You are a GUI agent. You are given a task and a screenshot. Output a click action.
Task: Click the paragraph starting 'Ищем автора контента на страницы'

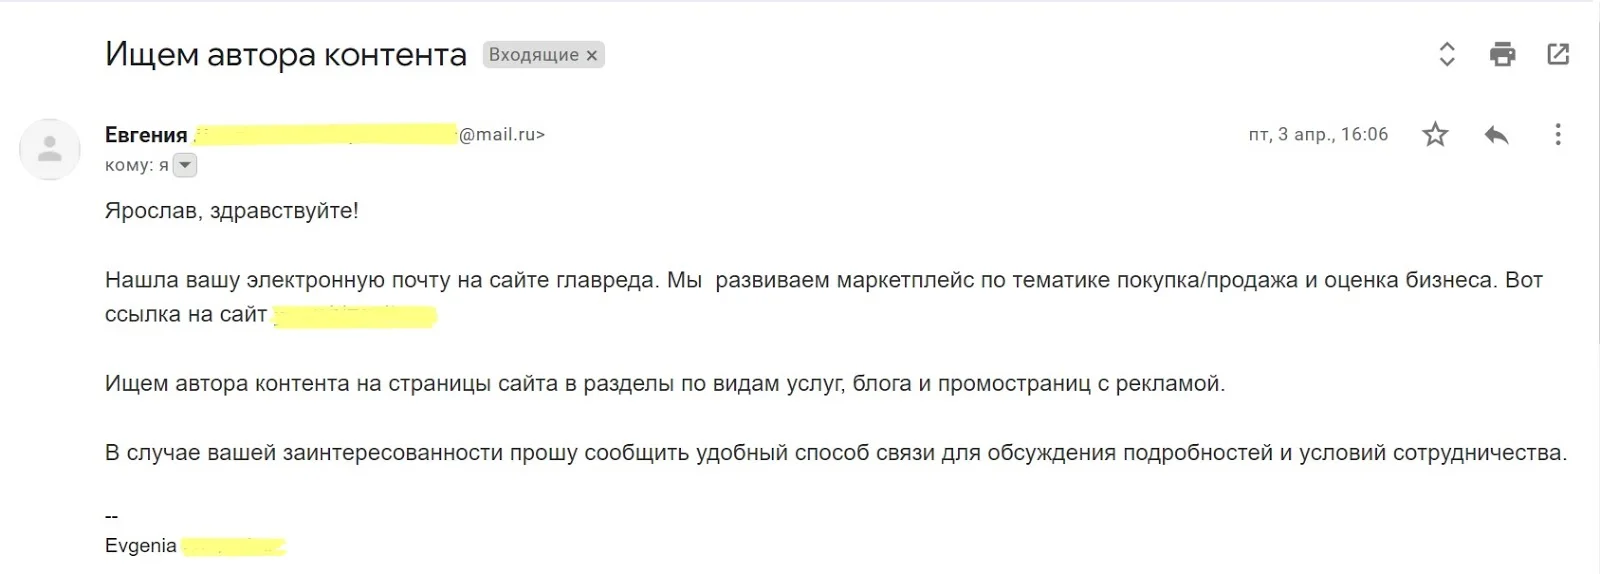click(x=664, y=384)
